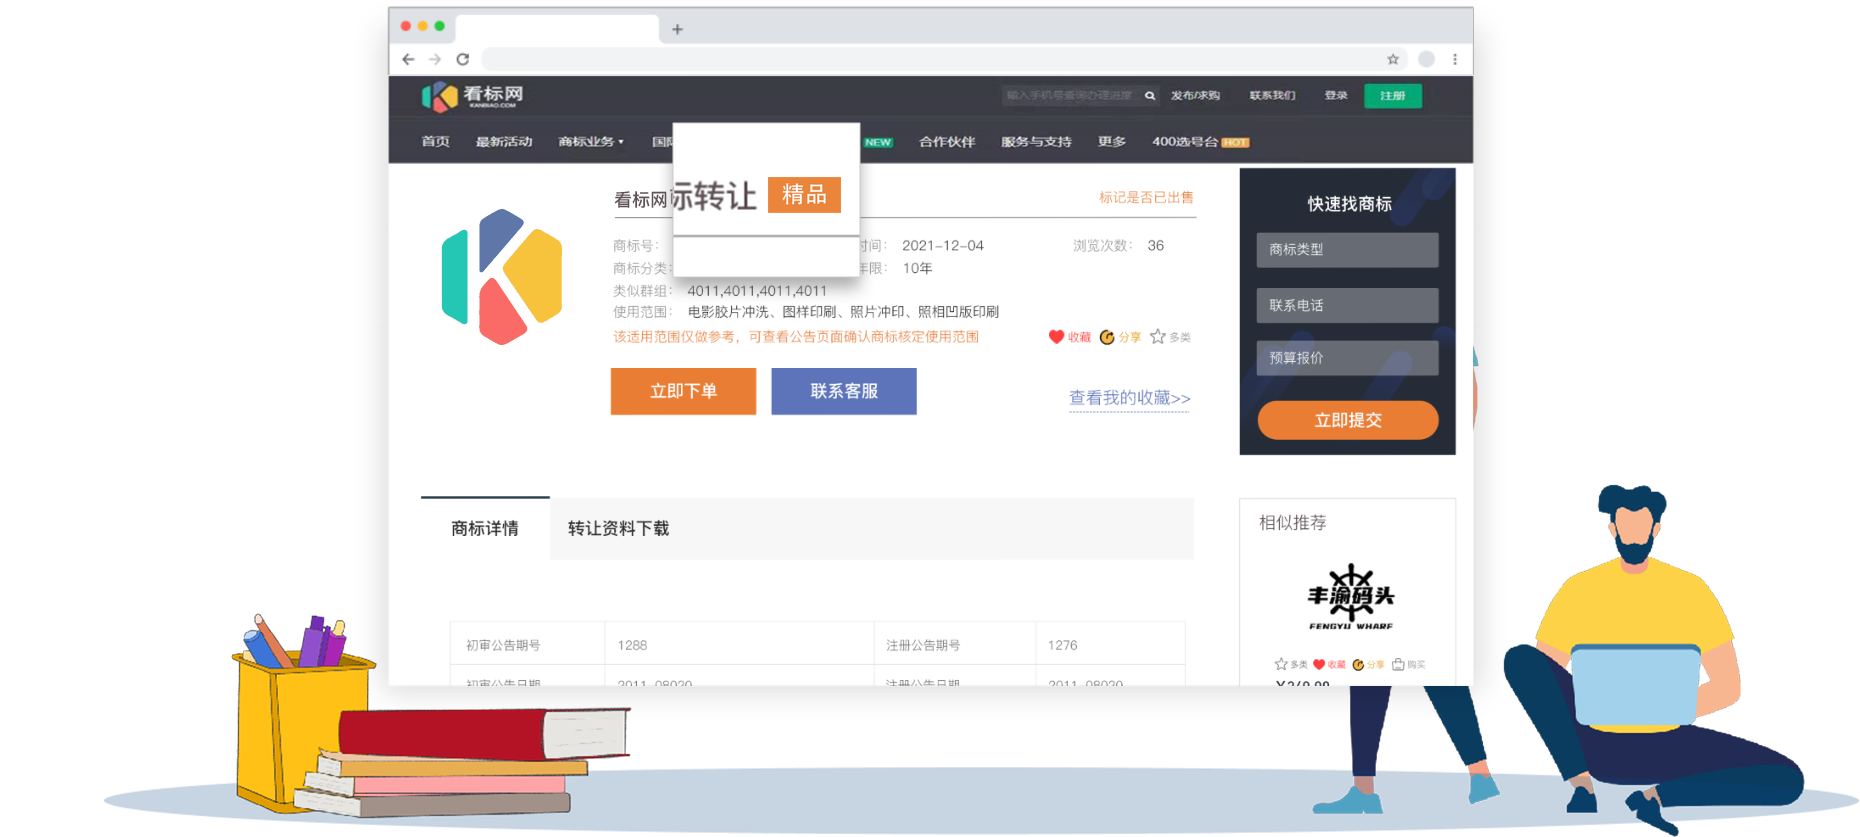1860x837 pixels.
Task: Click the search magnifier icon in header
Action: pyautogui.click(x=1150, y=96)
